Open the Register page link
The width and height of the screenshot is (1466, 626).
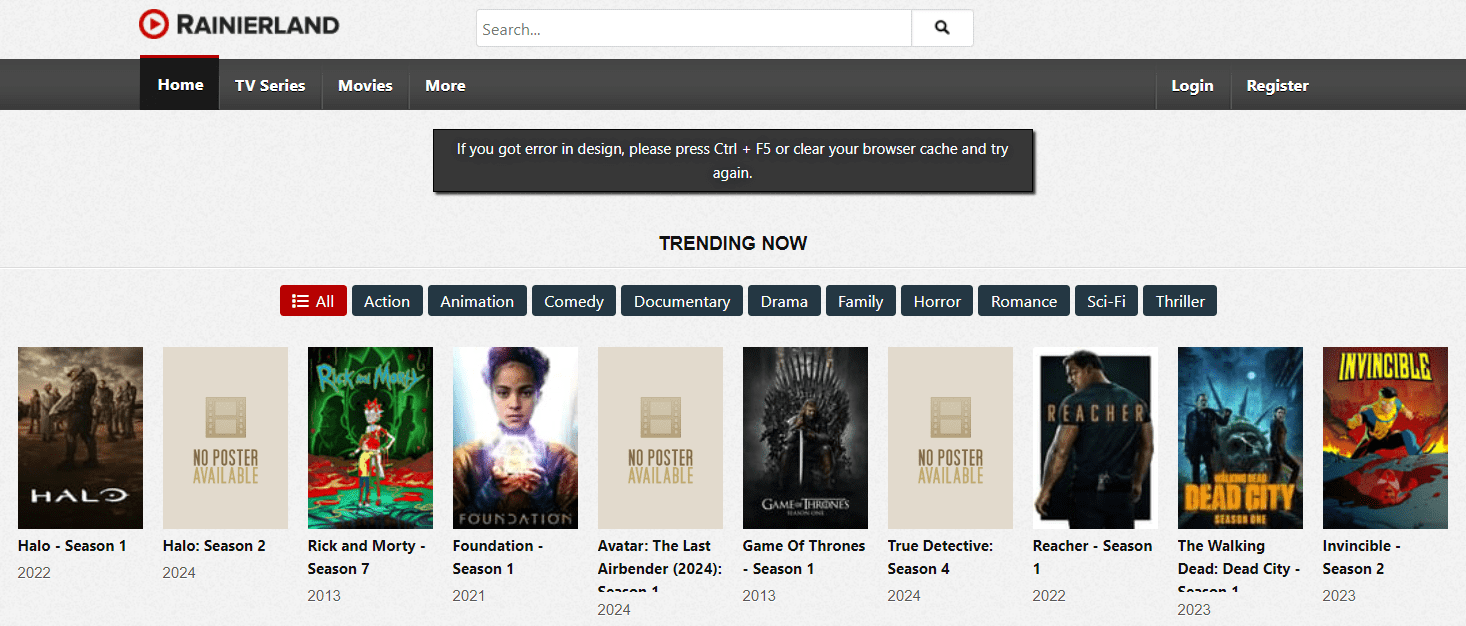pos(1277,86)
